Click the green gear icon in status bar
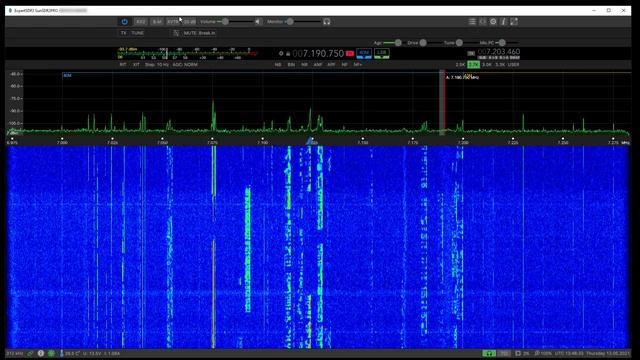 (x=51, y=353)
